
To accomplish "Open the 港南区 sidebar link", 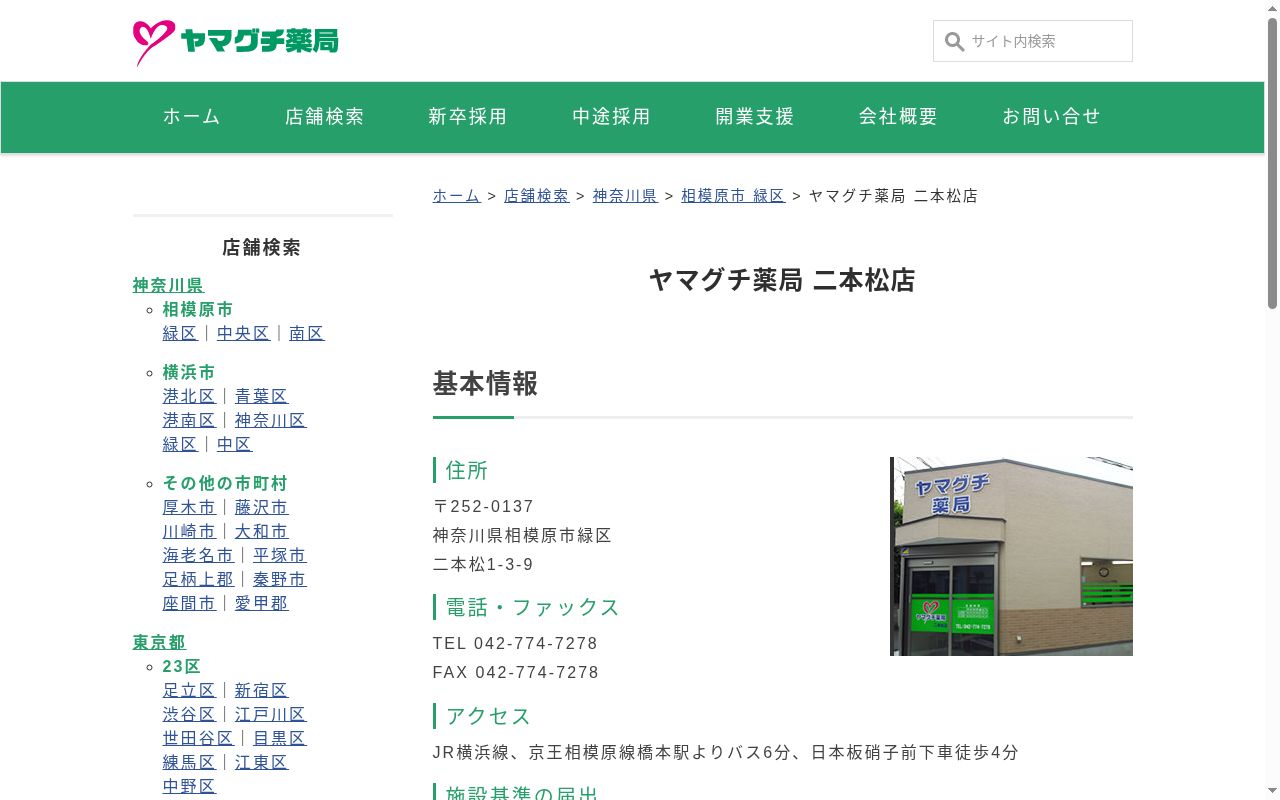I will point(189,421).
